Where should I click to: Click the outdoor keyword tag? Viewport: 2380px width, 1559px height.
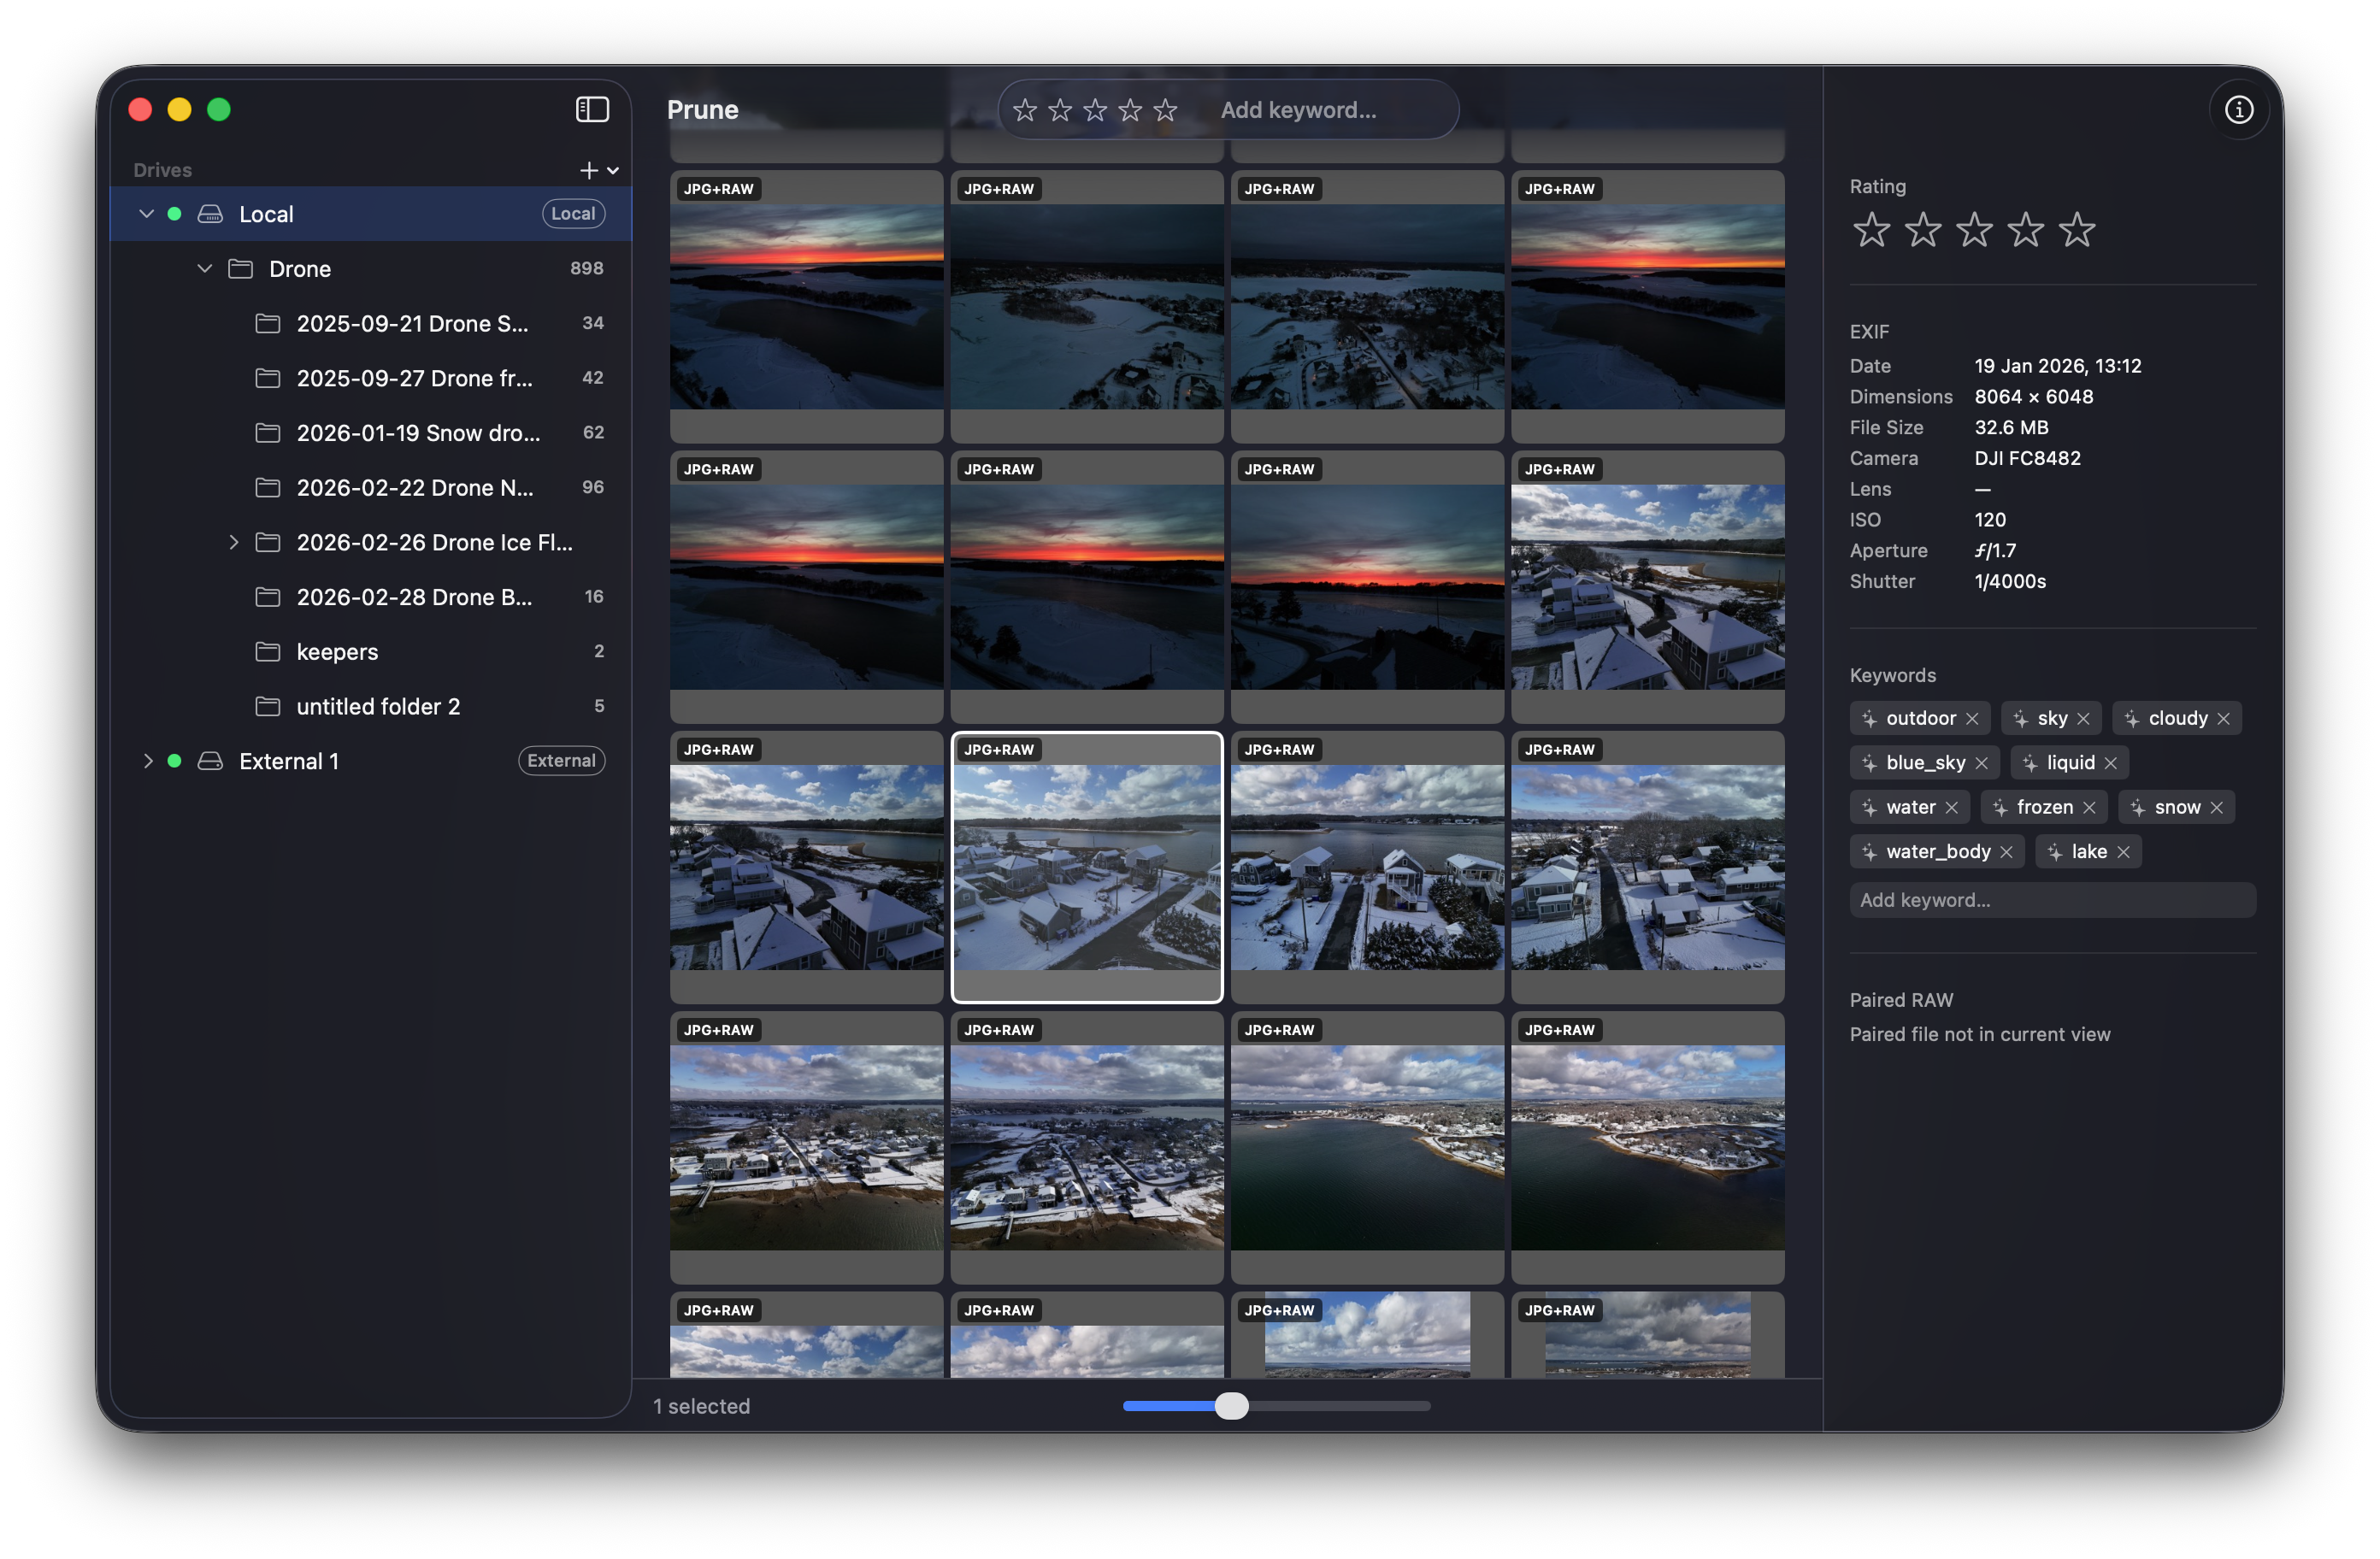click(1920, 719)
